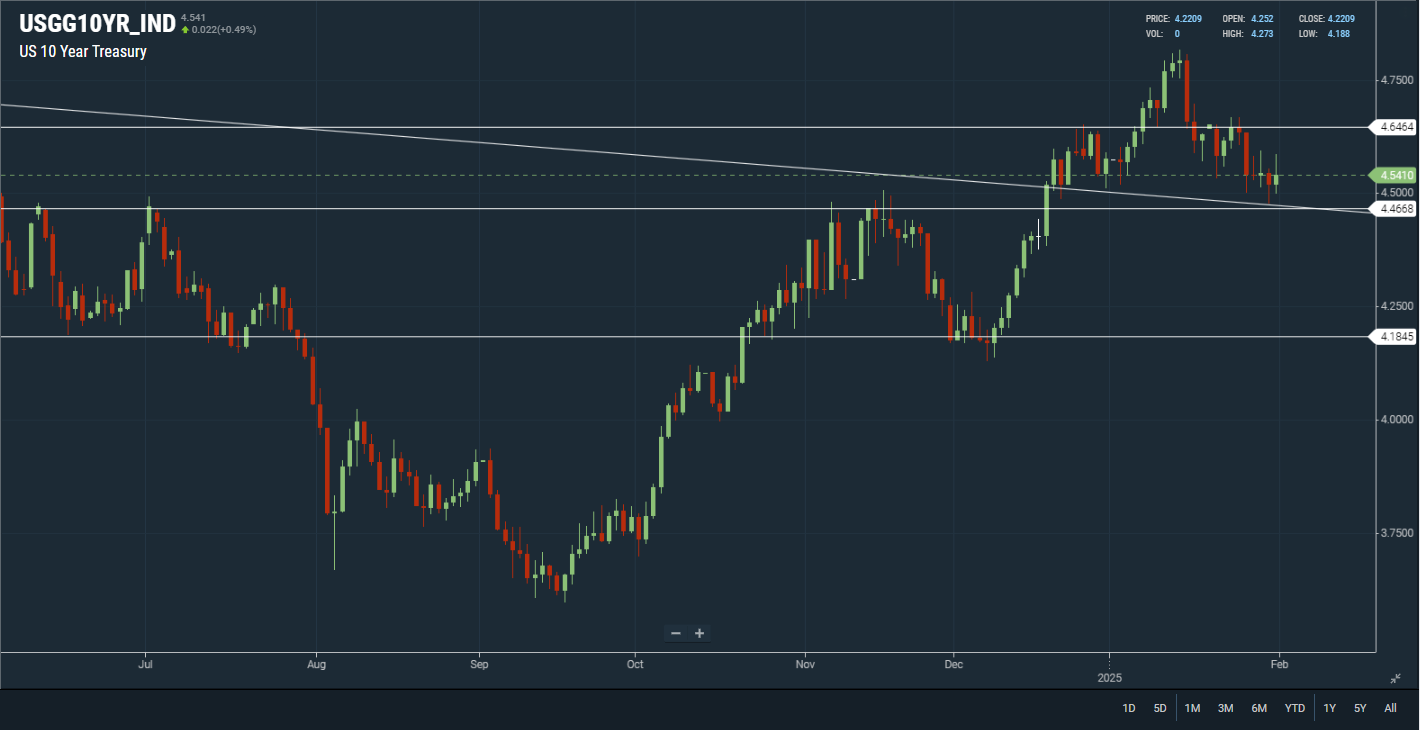Click the US 10 Year Treasury label
The height and width of the screenshot is (730, 1420).
click(x=83, y=52)
